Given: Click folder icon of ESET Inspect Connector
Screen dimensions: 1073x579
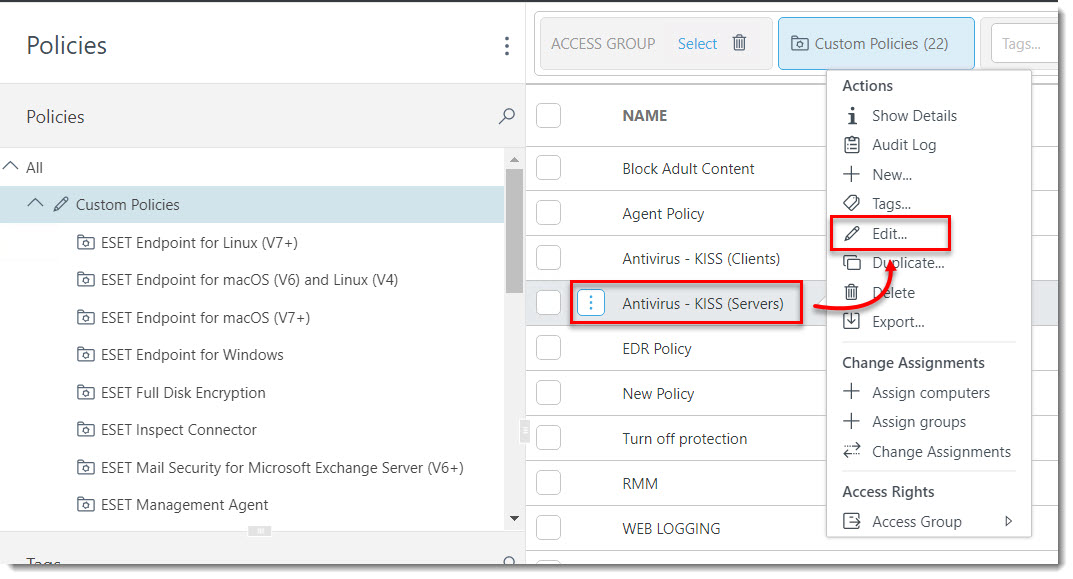Looking at the screenshot, I should click(86, 429).
